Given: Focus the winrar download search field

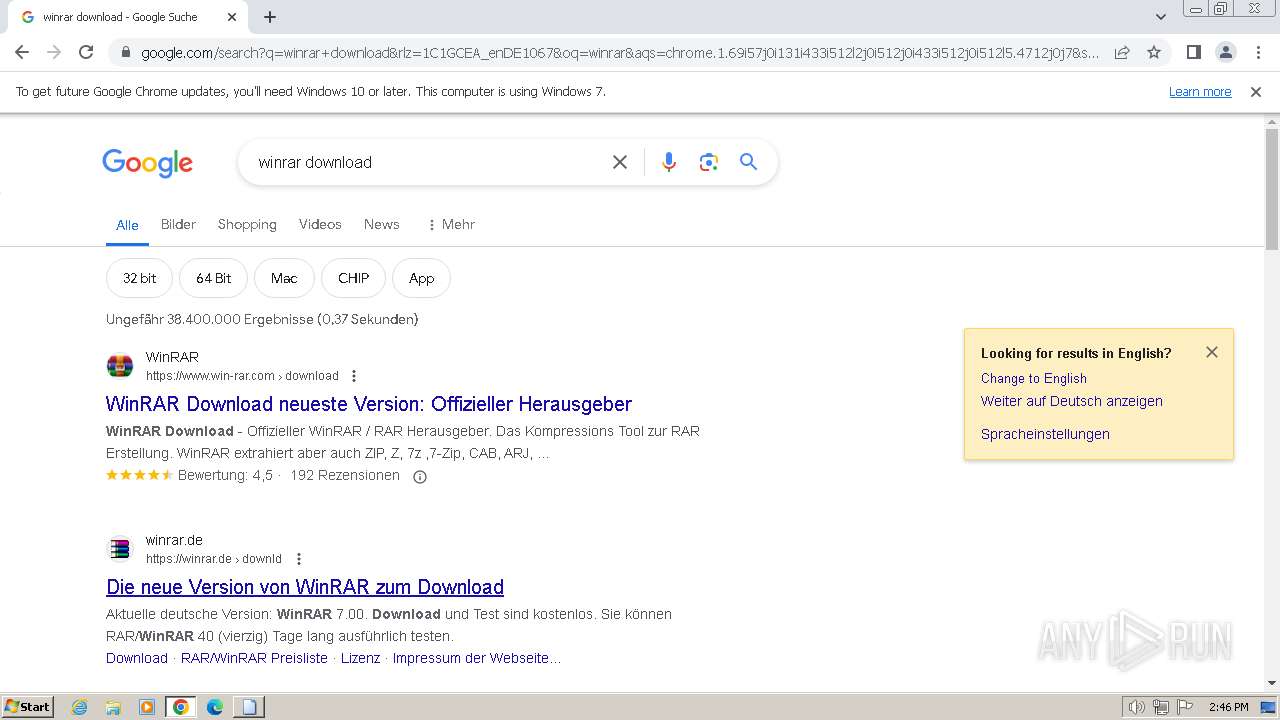Looking at the screenshot, I should (428, 162).
